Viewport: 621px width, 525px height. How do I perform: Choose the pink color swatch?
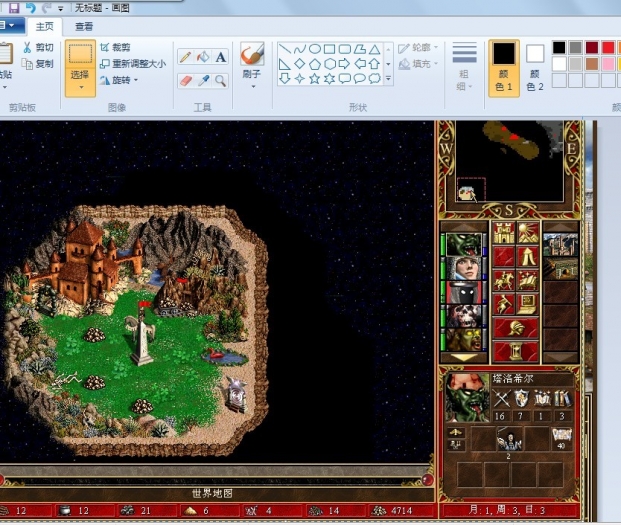coord(608,64)
